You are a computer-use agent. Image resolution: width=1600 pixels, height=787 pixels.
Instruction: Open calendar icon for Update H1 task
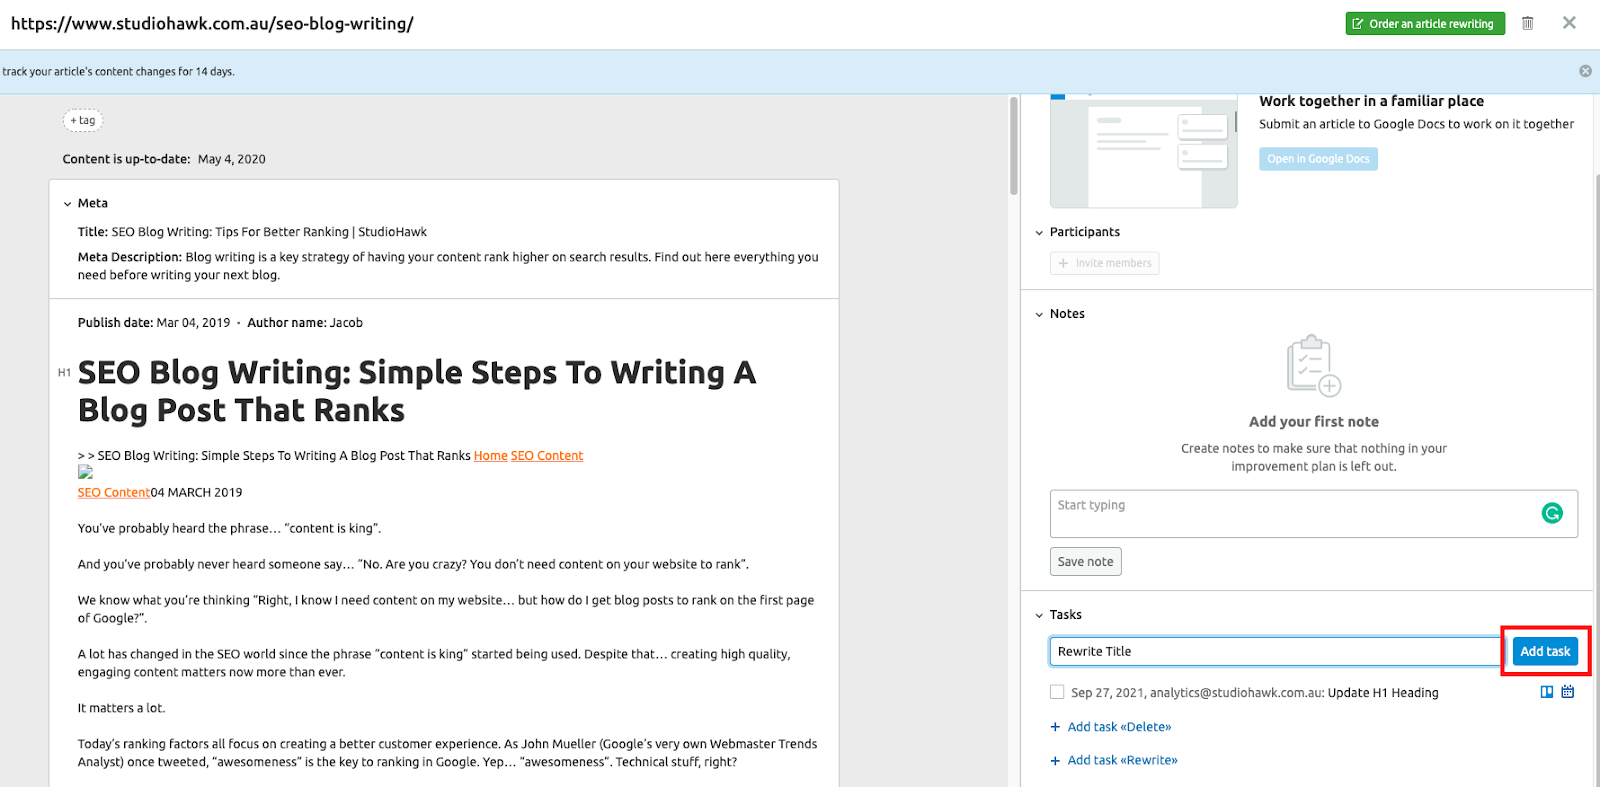pyautogui.click(x=1568, y=692)
